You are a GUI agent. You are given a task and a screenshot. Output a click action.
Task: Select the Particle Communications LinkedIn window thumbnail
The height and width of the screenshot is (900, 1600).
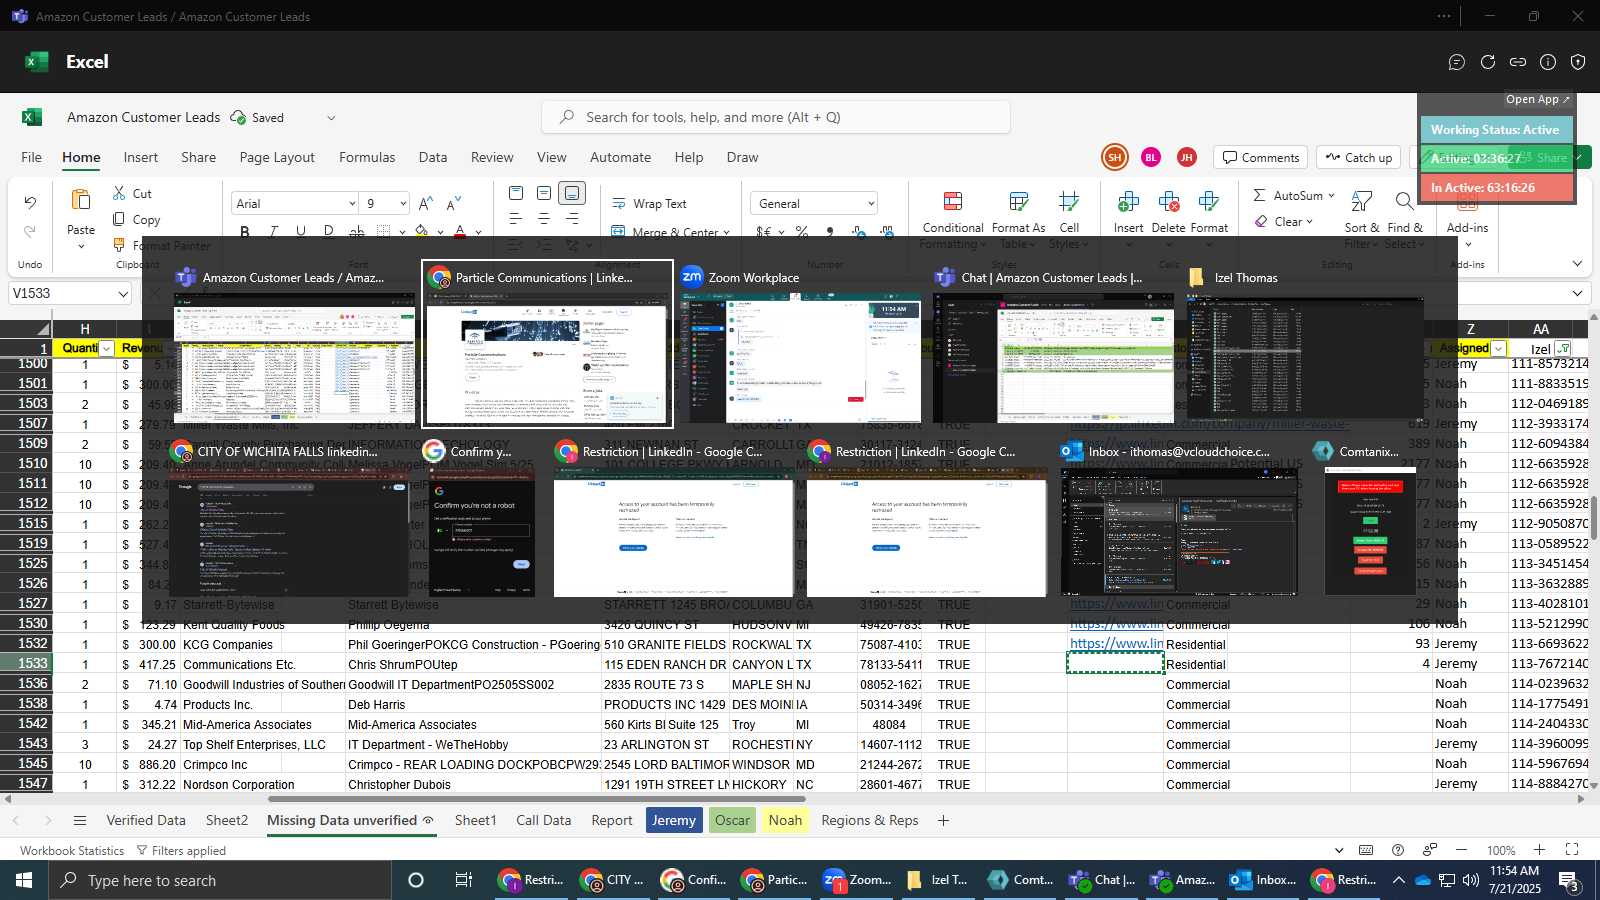coord(547,343)
